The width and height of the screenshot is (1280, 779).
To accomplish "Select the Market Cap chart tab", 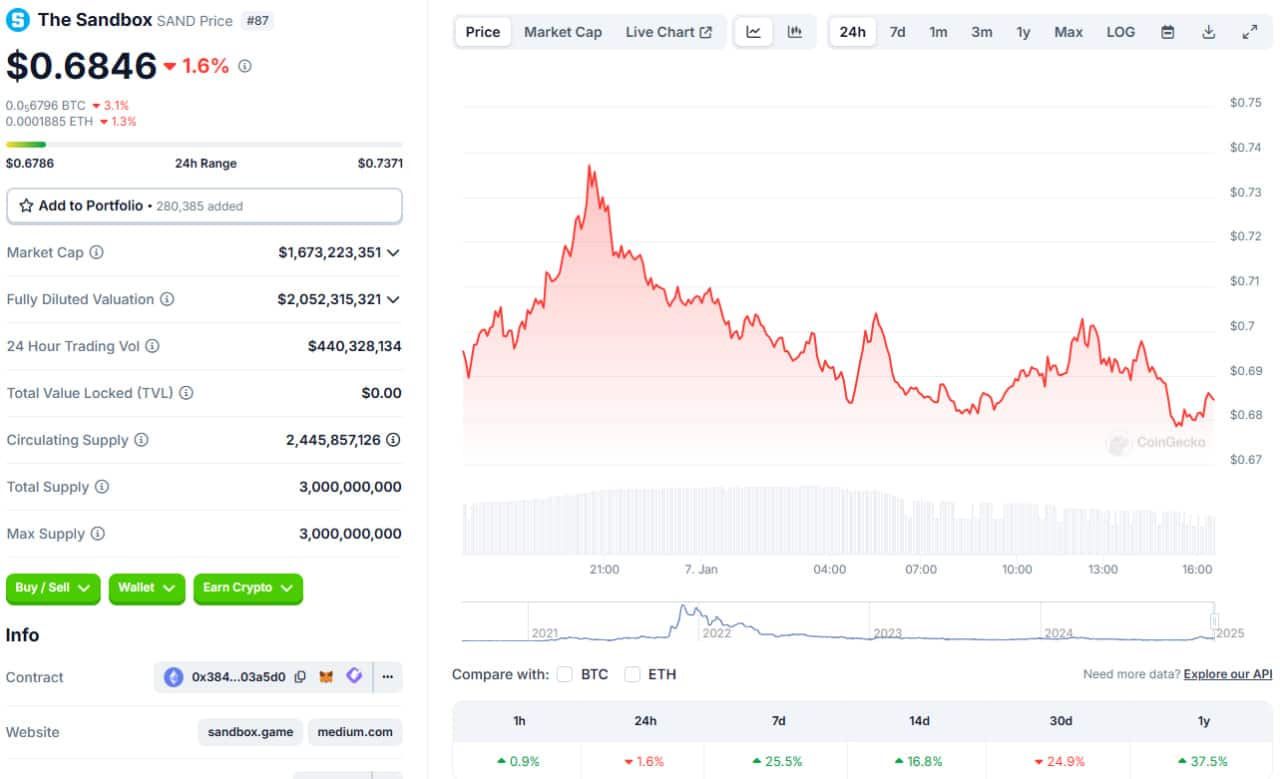I will click(x=563, y=32).
